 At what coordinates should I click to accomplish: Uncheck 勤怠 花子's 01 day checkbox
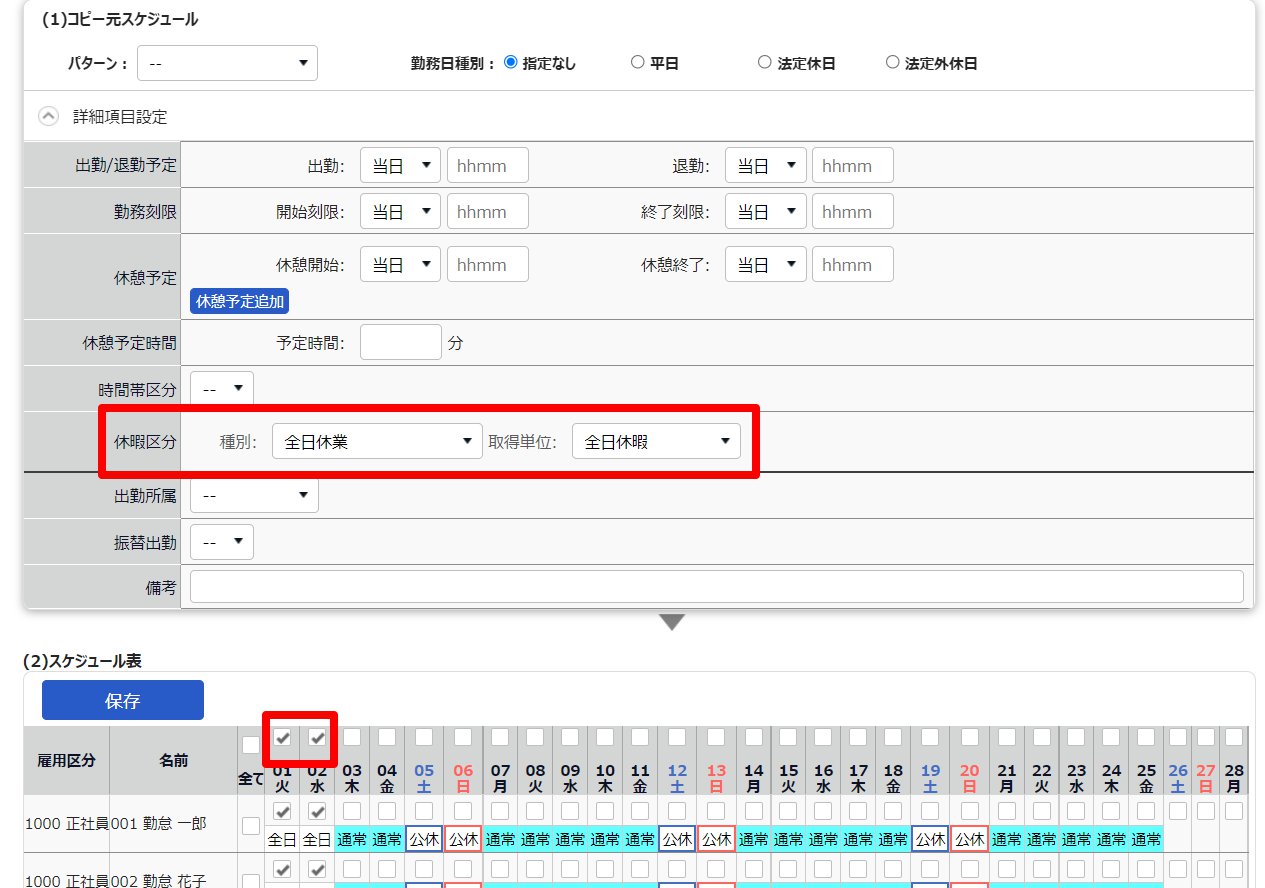283,869
